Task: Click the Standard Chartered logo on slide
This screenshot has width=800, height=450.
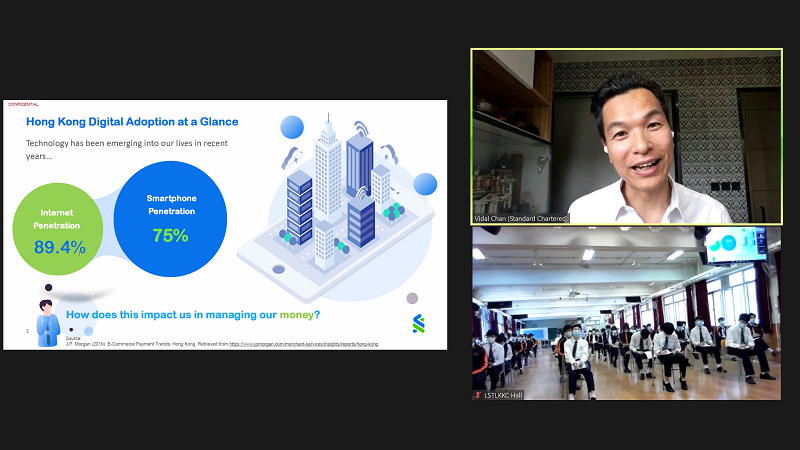Action: pos(418,322)
